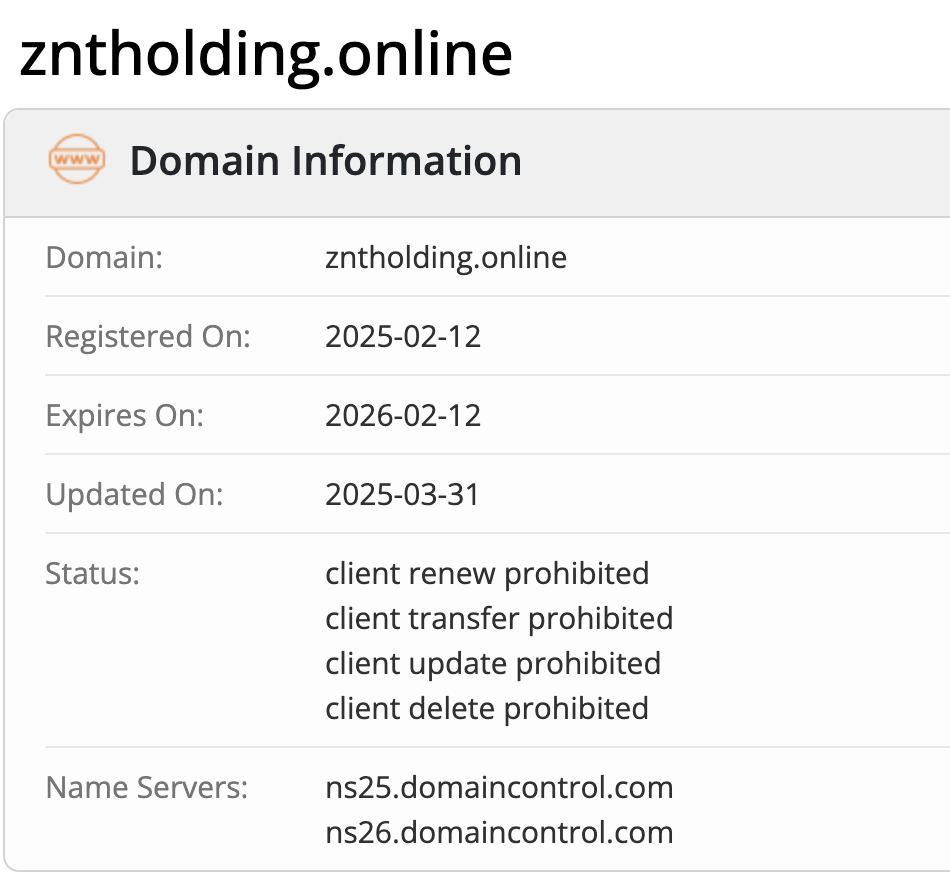Screen dimensions: 950x874
Task: Click the Domain: field label
Action: [104, 258]
